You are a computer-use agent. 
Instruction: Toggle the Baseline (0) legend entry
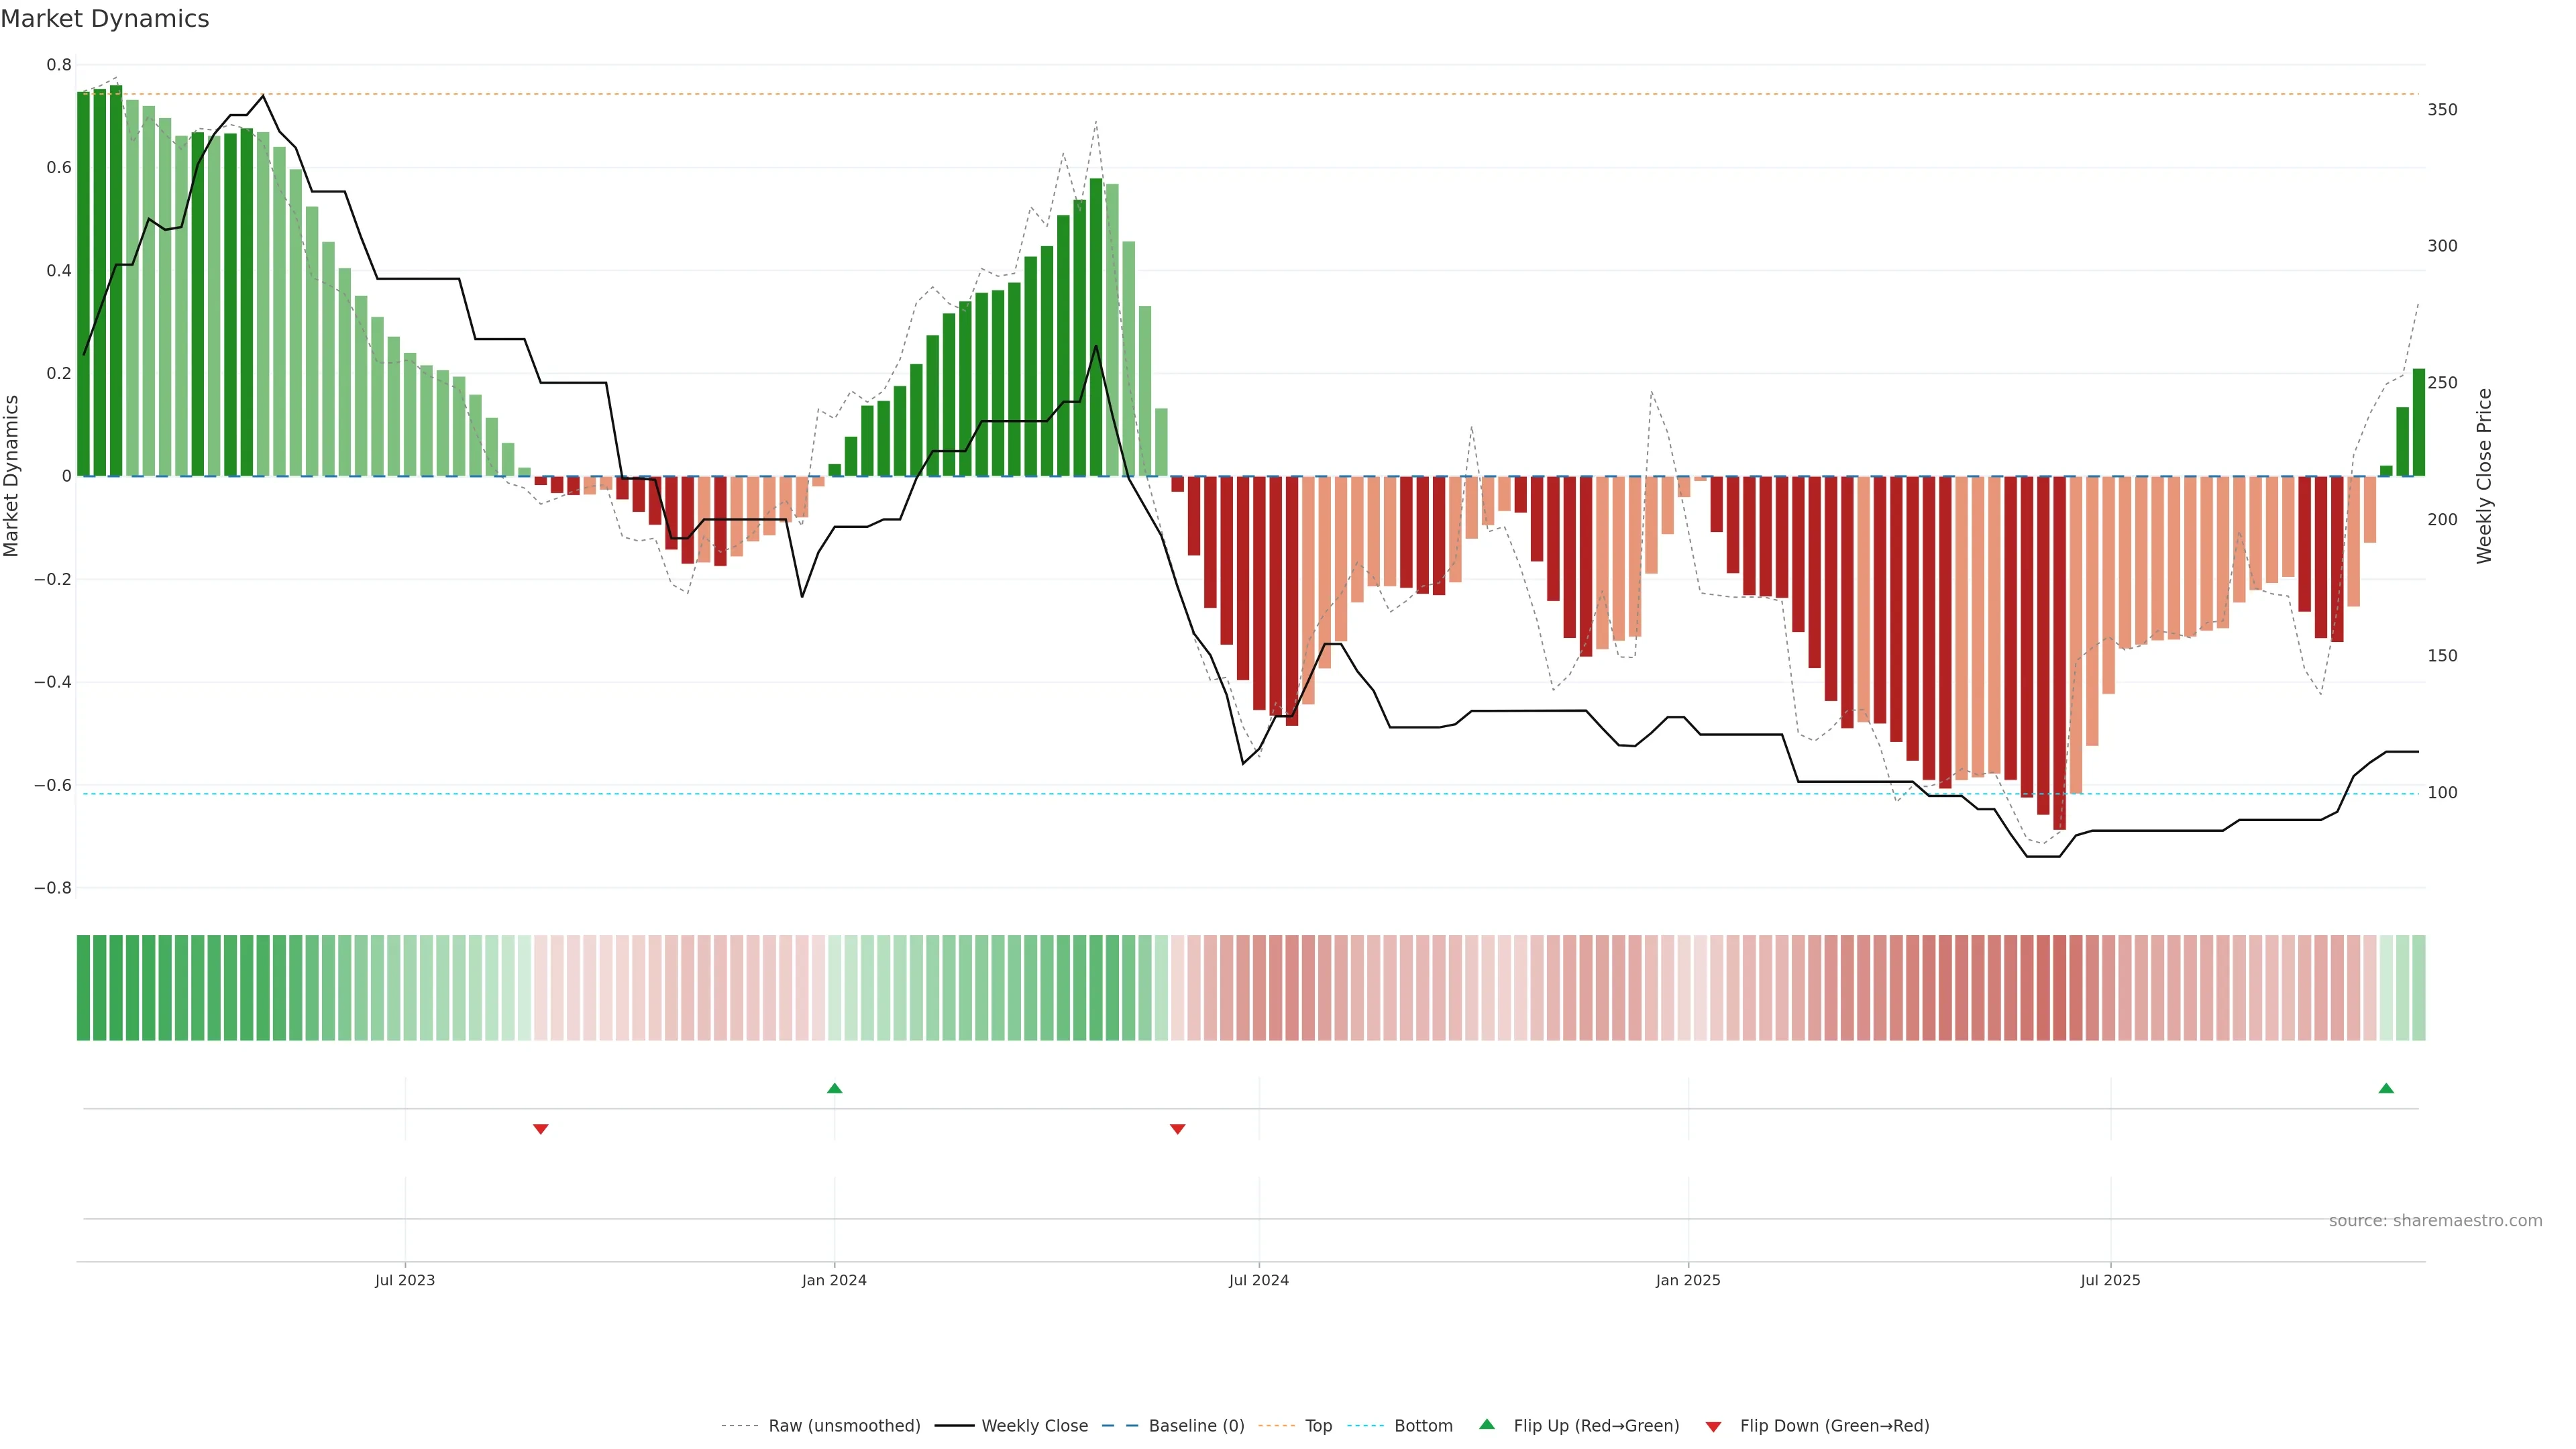(1195, 1426)
